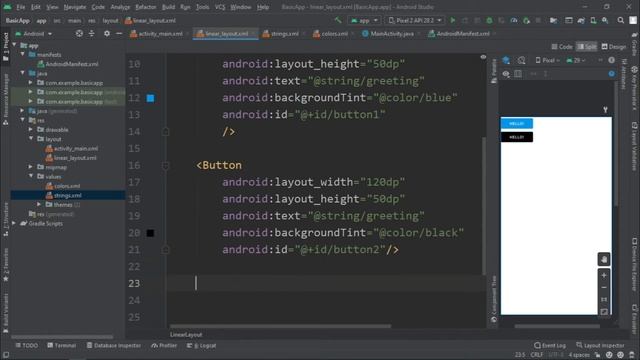Zoom in the preview with the plus icon

(x=604, y=276)
